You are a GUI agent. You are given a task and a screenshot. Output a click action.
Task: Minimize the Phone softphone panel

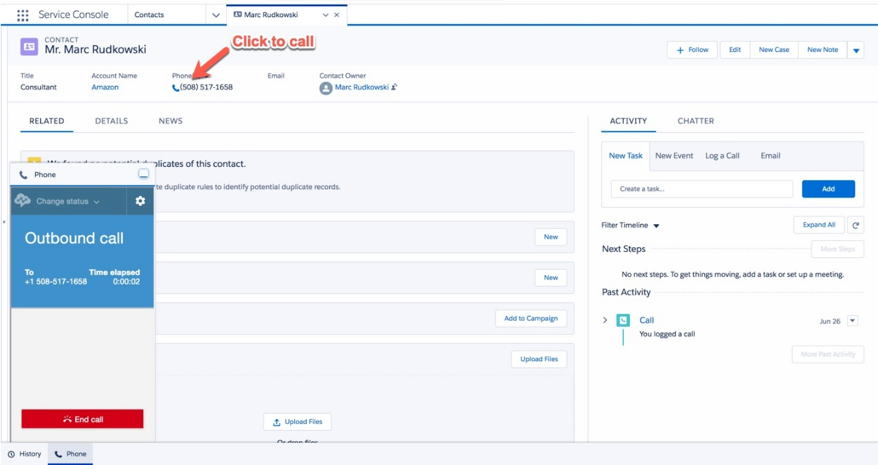tap(143, 174)
